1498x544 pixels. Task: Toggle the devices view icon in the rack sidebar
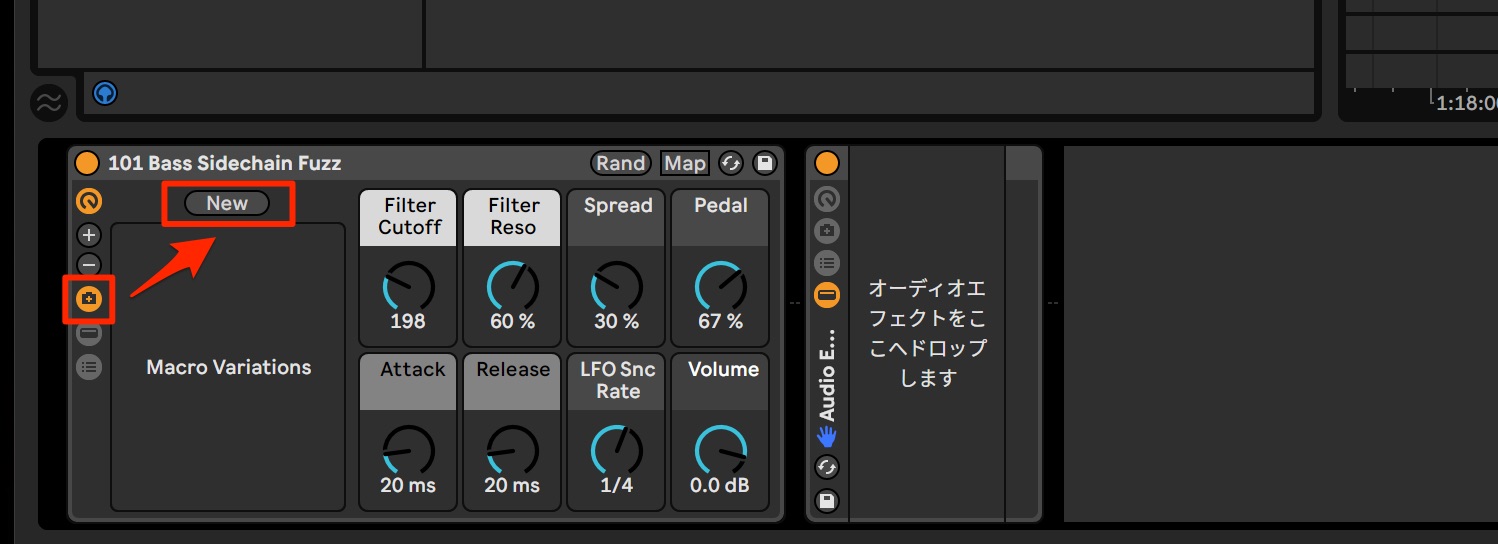click(x=89, y=333)
